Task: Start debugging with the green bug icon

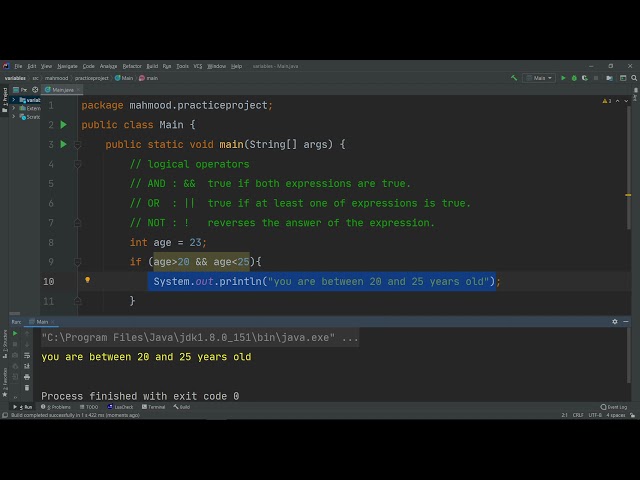Action: (x=574, y=78)
